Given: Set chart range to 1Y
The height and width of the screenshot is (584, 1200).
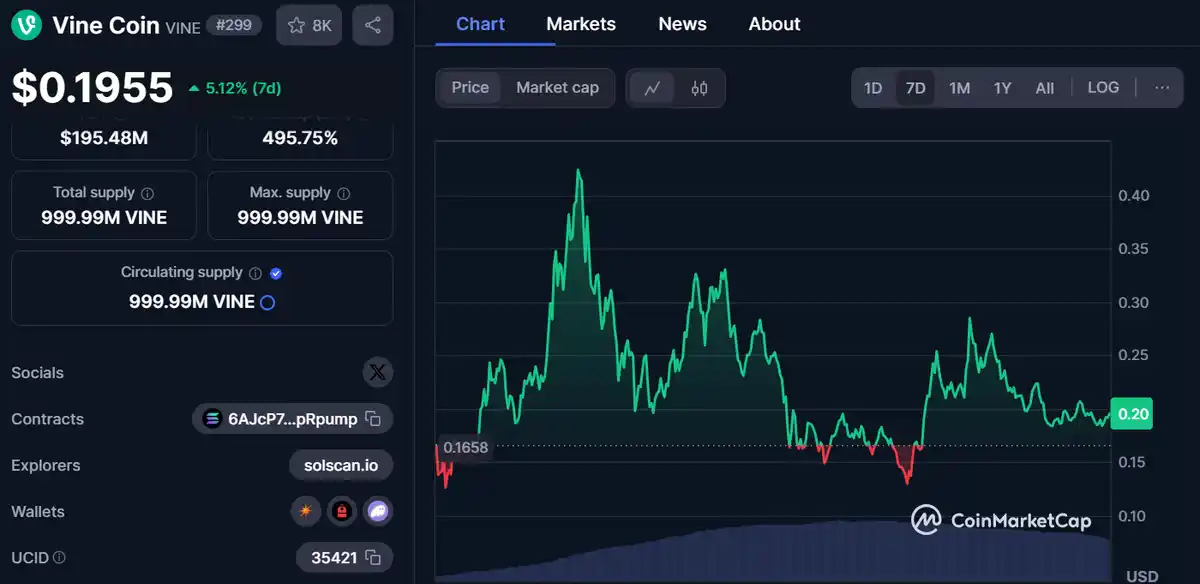Looking at the screenshot, I should [1002, 88].
